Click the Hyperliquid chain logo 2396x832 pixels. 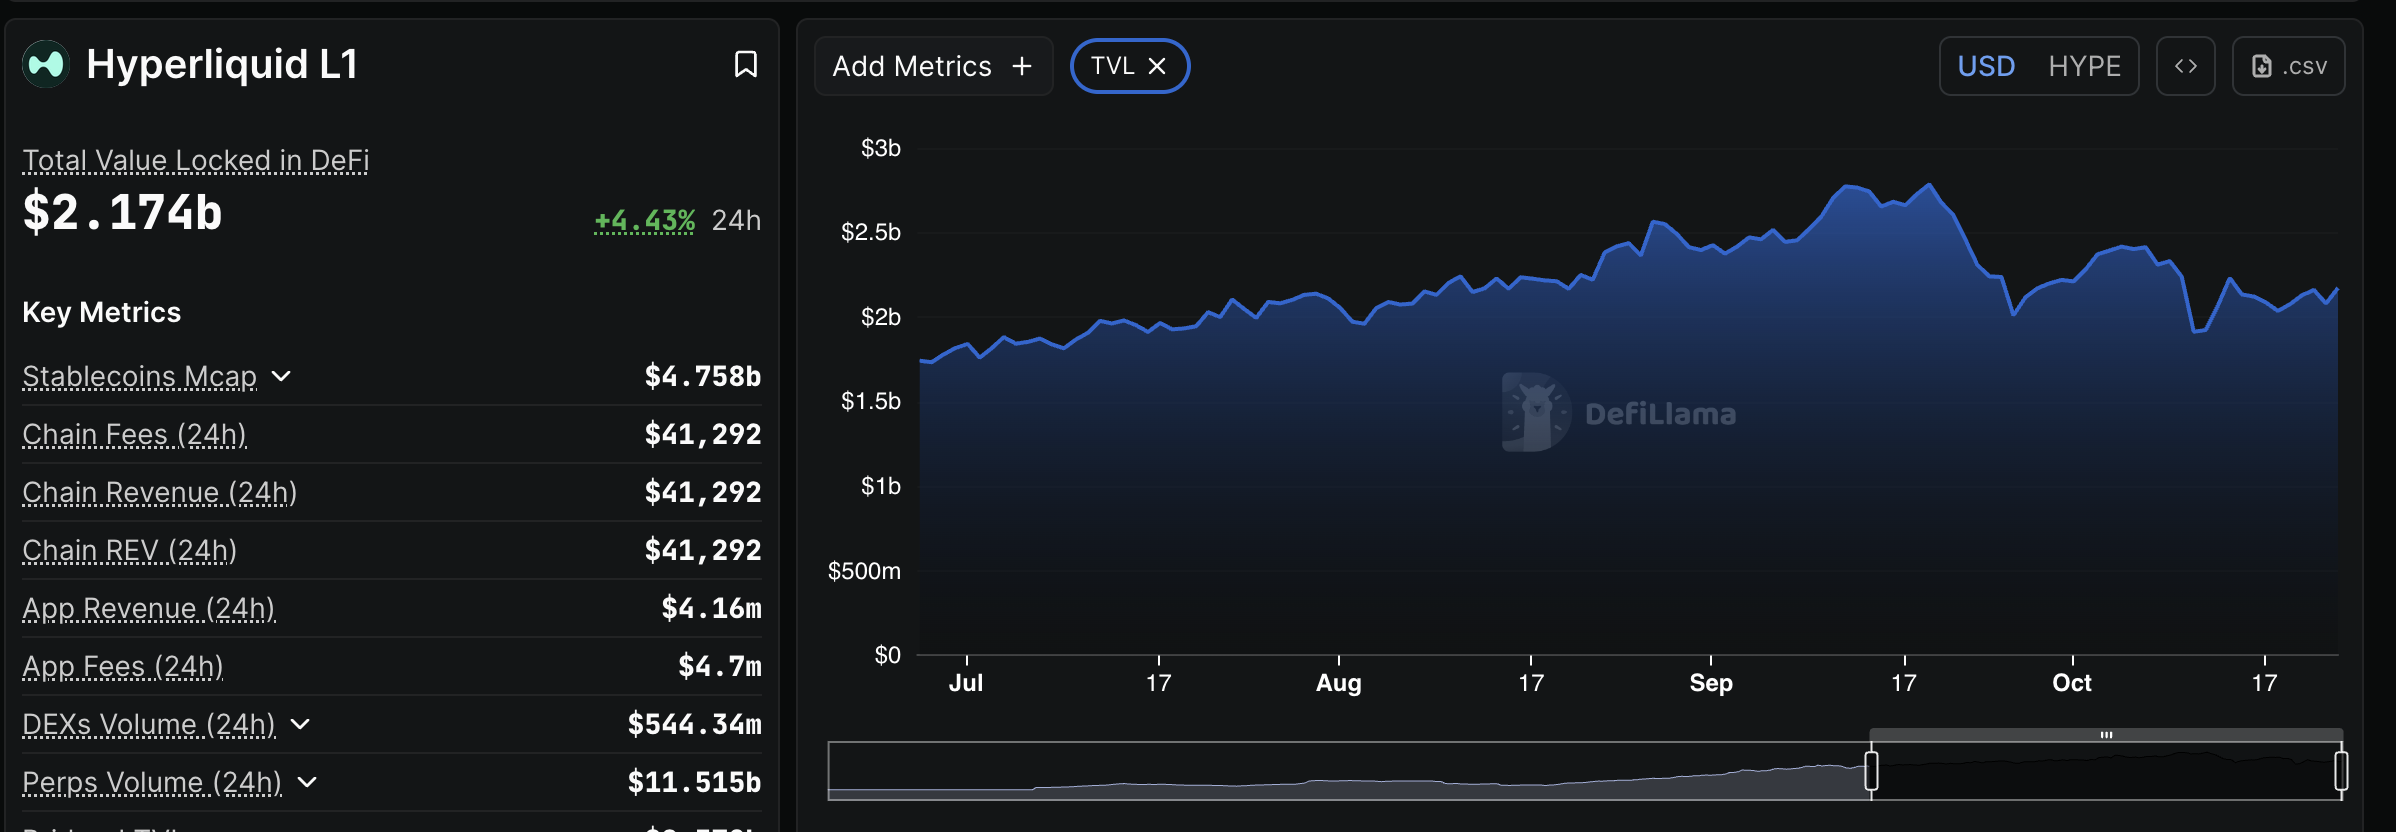(x=46, y=65)
